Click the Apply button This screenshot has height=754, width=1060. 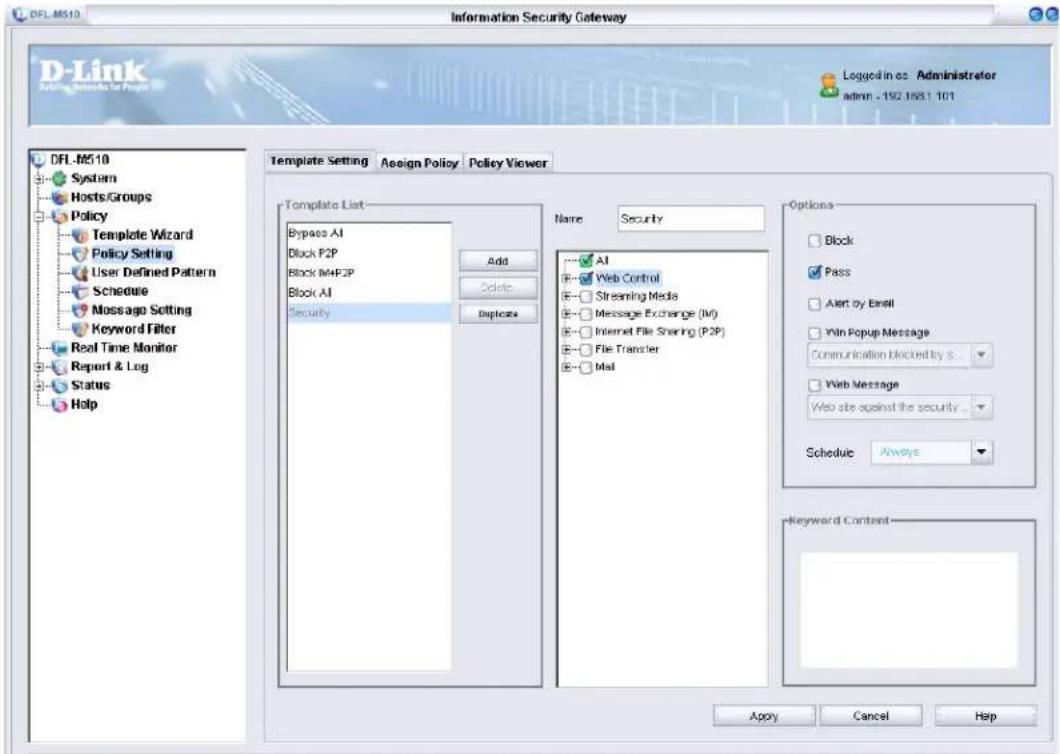[x=764, y=716]
